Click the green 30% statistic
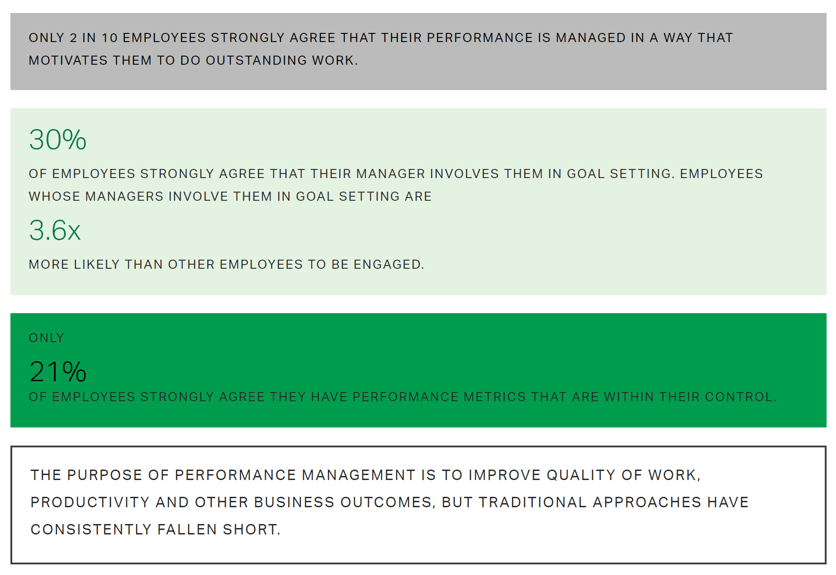Image resolution: width=836 pixels, height=575 pixels. click(x=58, y=140)
